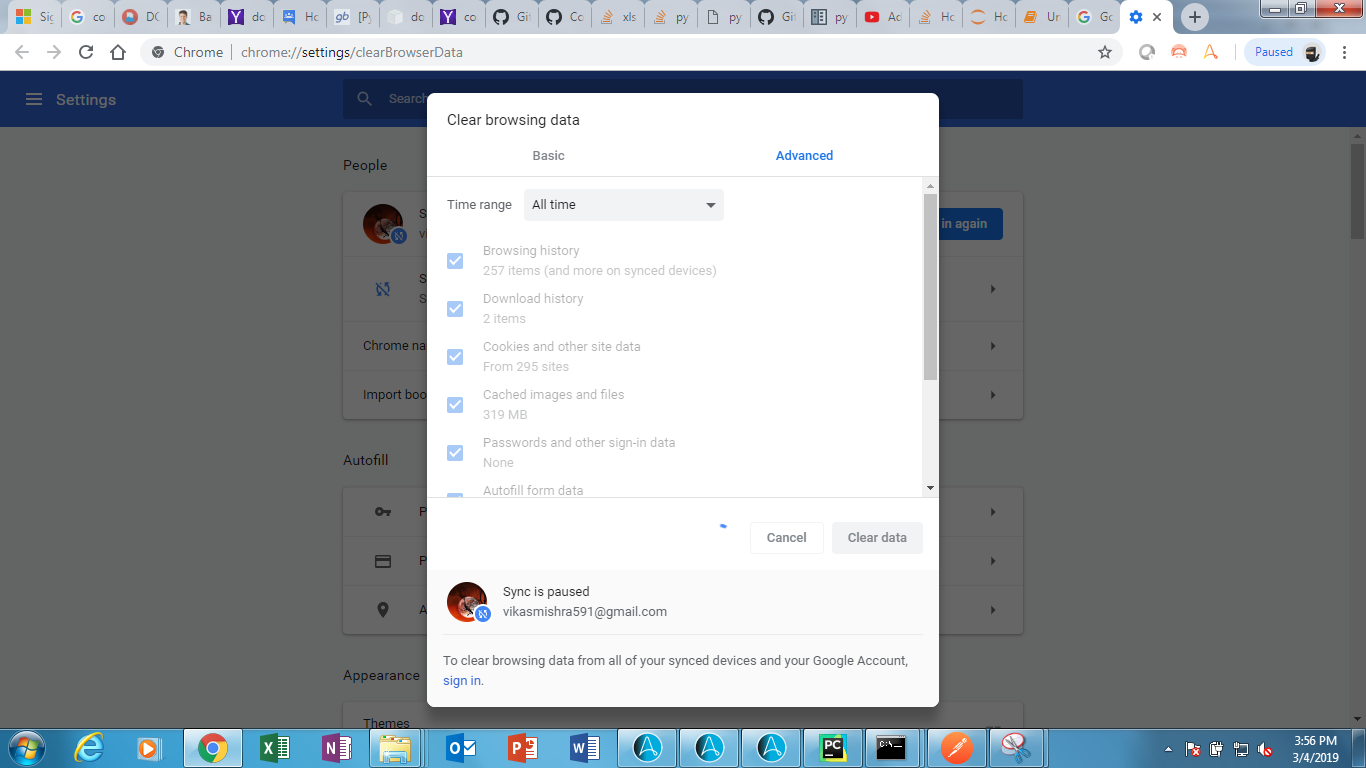Toggle the Download history checkbox
The image size is (1366, 768).
[x=455, y=309]
